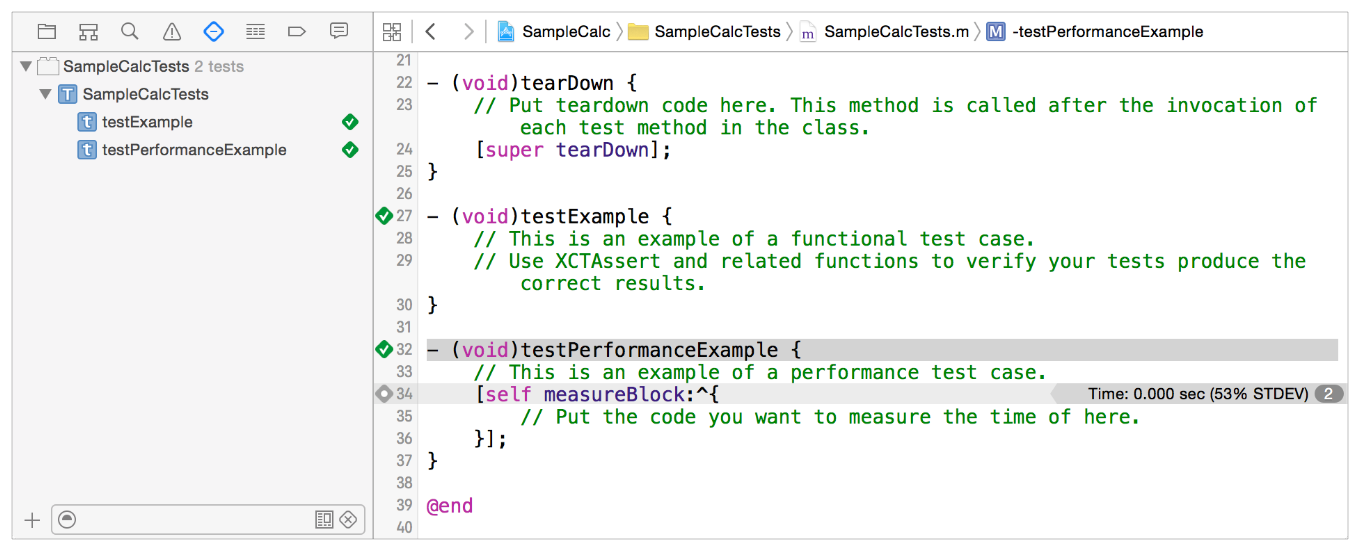Open the Find navigator magnifier icon

click(130, 31)
